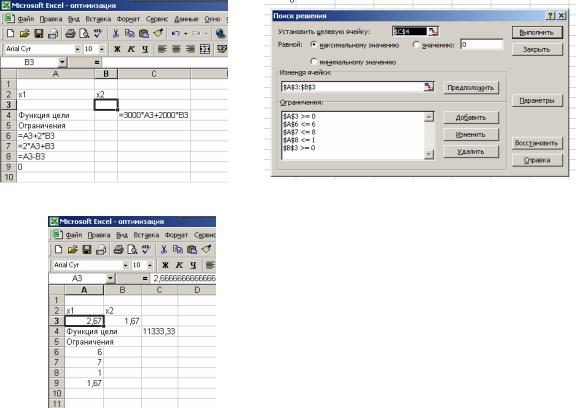Open Сервис menu in window with B3 selected
This screenshot has height=408, width=576.
coord(156,19)
